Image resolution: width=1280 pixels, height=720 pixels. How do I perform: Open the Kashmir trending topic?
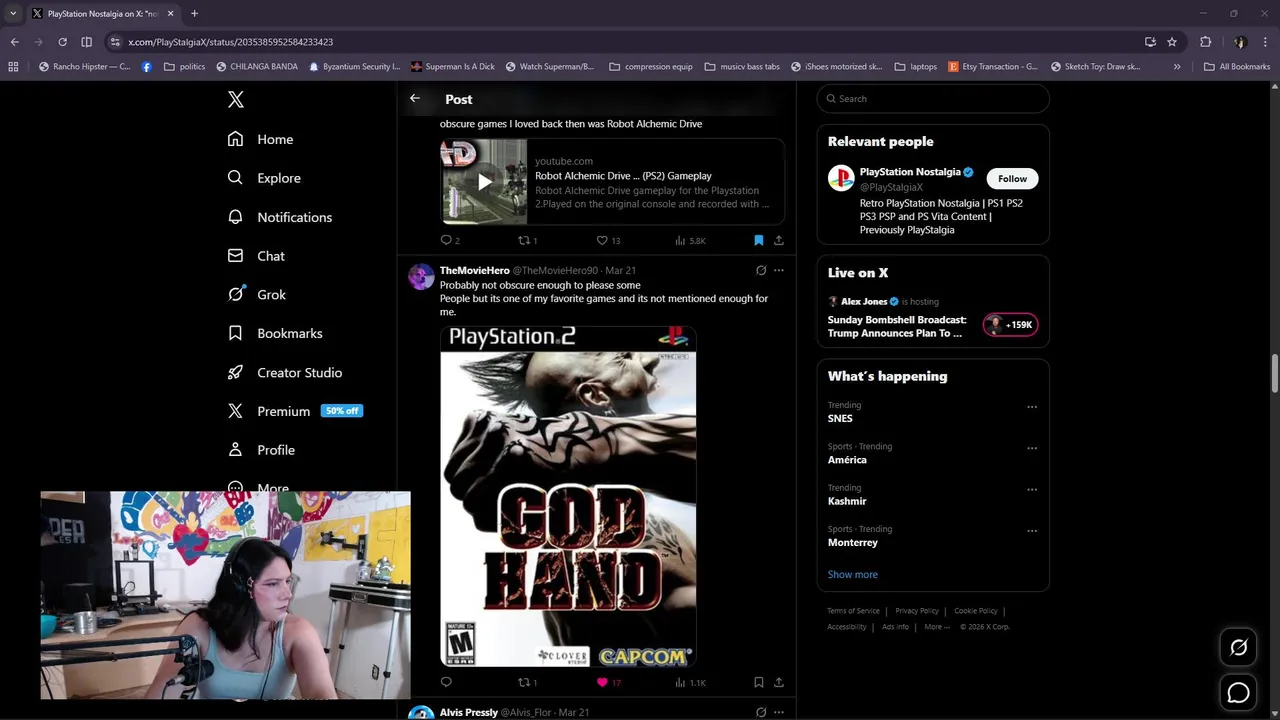[847, 501]
